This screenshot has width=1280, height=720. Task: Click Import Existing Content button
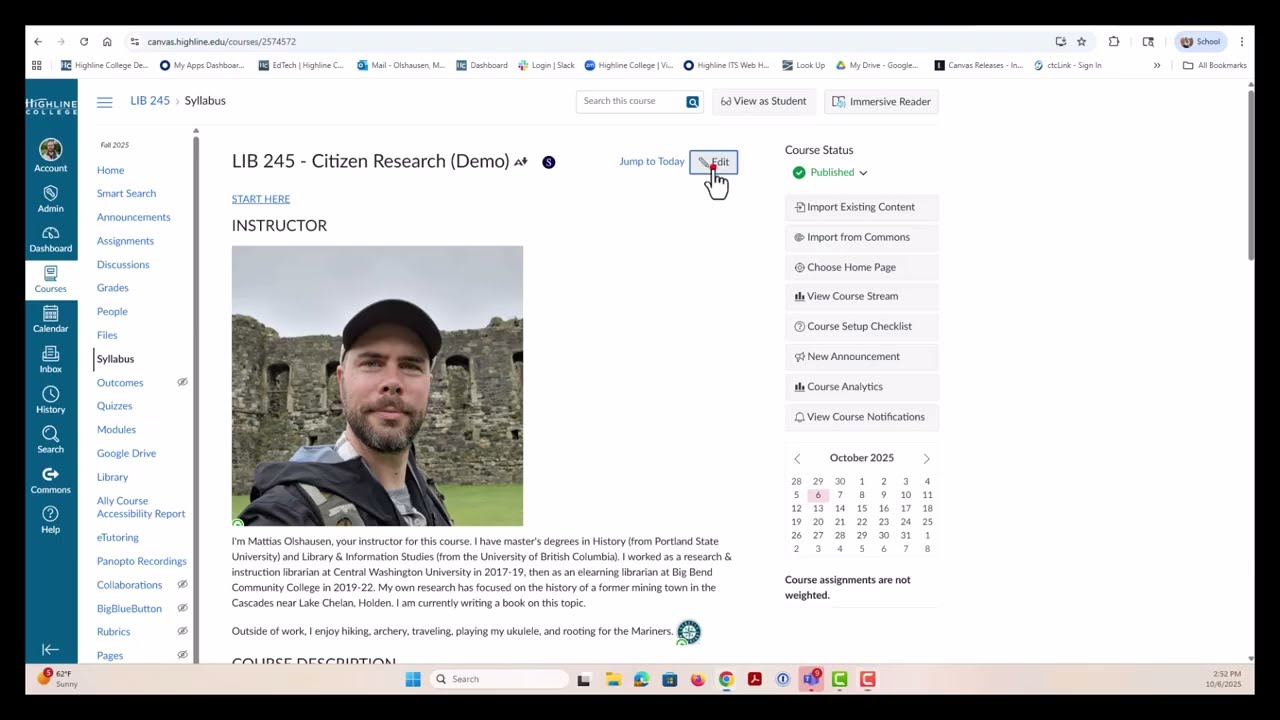pos(861,207)
